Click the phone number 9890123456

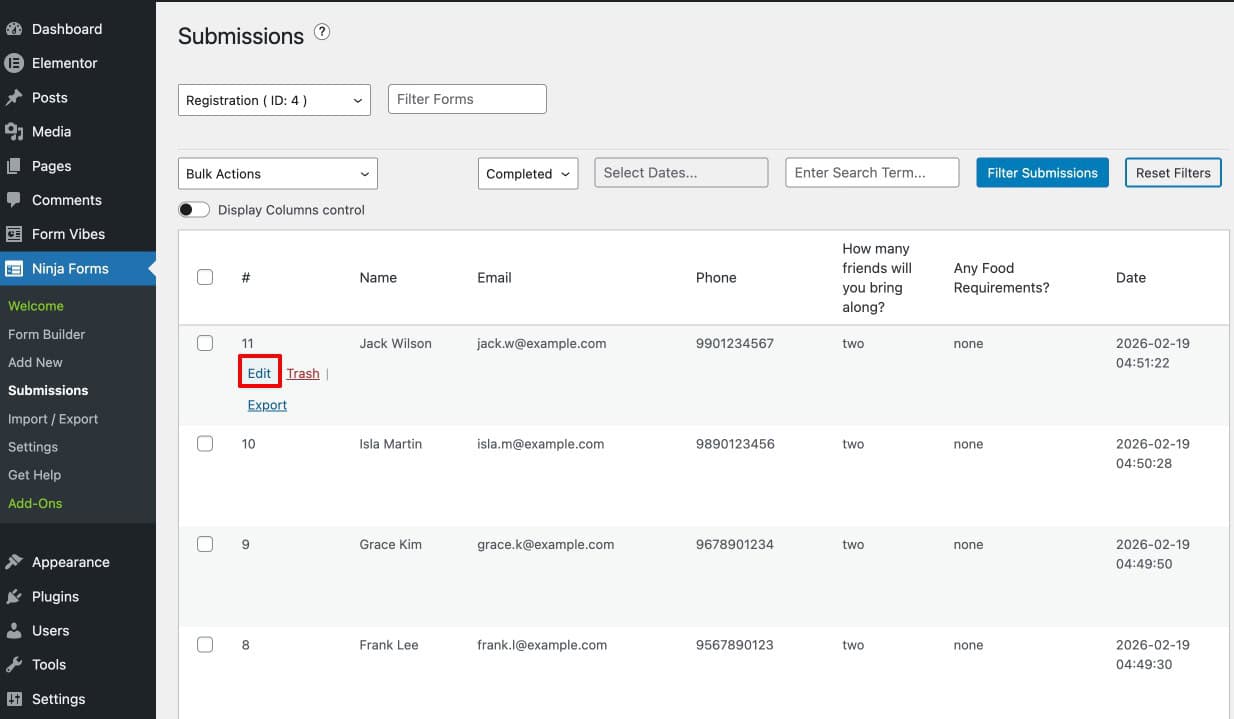point(735,444)
